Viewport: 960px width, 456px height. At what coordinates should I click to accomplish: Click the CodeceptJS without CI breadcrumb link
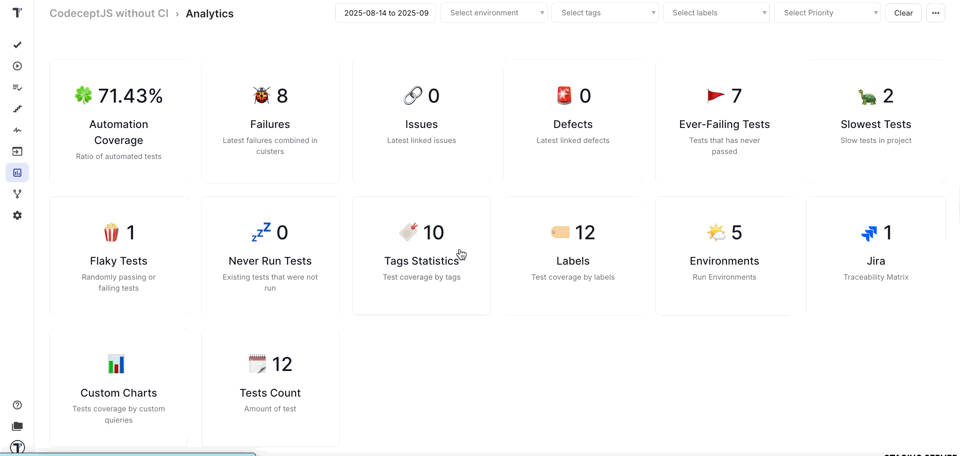click(x=109, y=14)
